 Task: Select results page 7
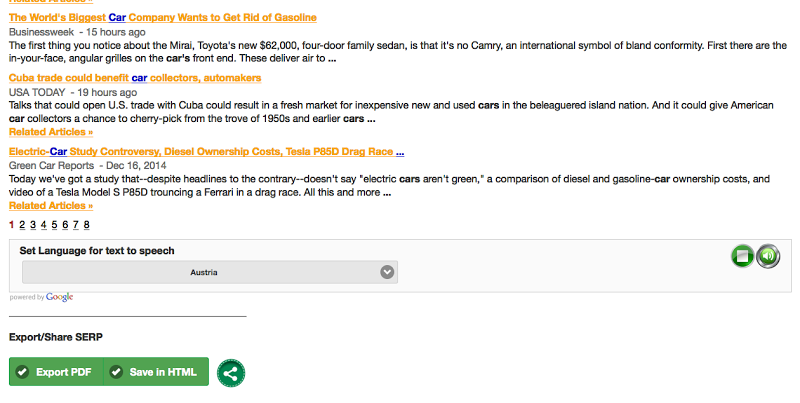(x=76, y=225)
